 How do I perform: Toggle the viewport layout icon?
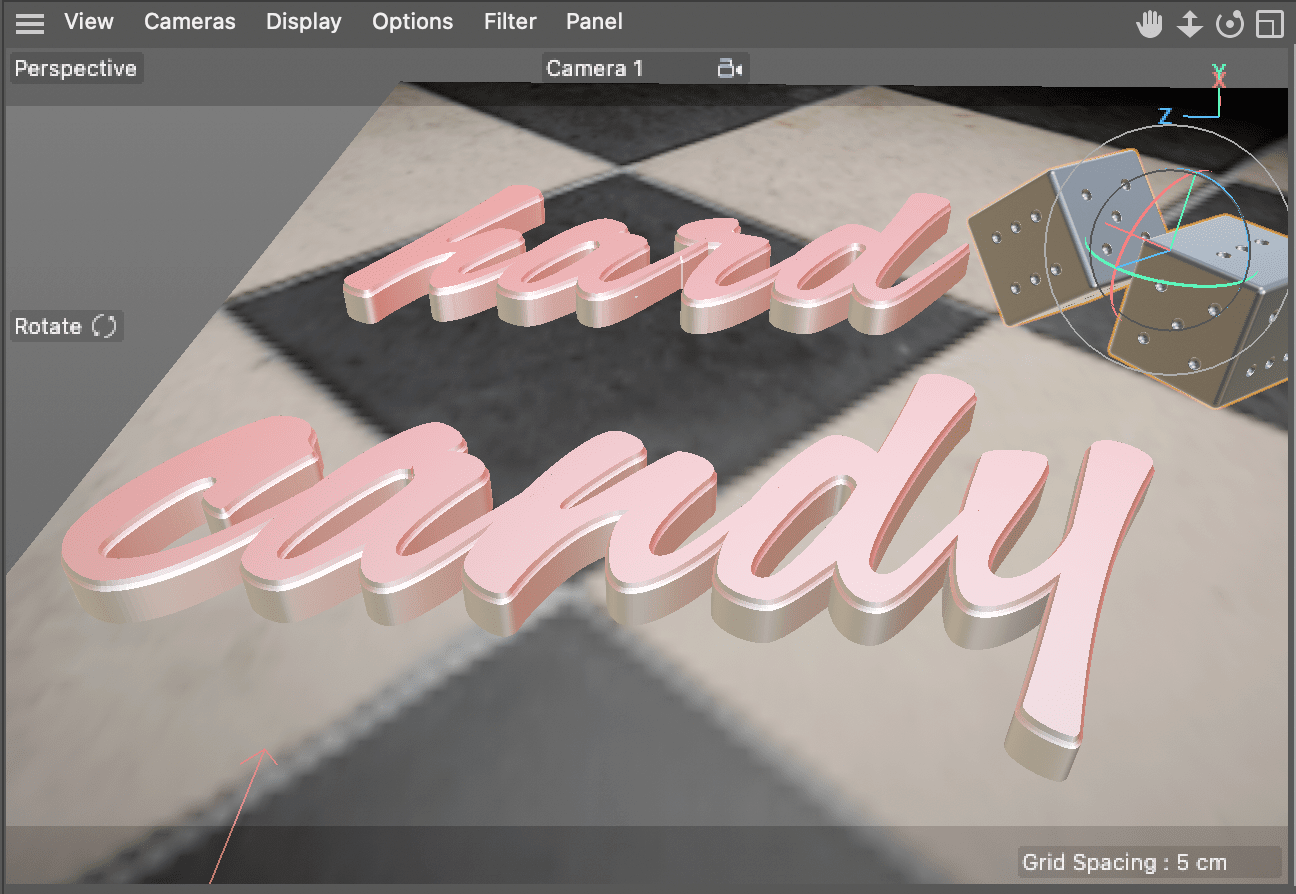tap(1269, 23)
